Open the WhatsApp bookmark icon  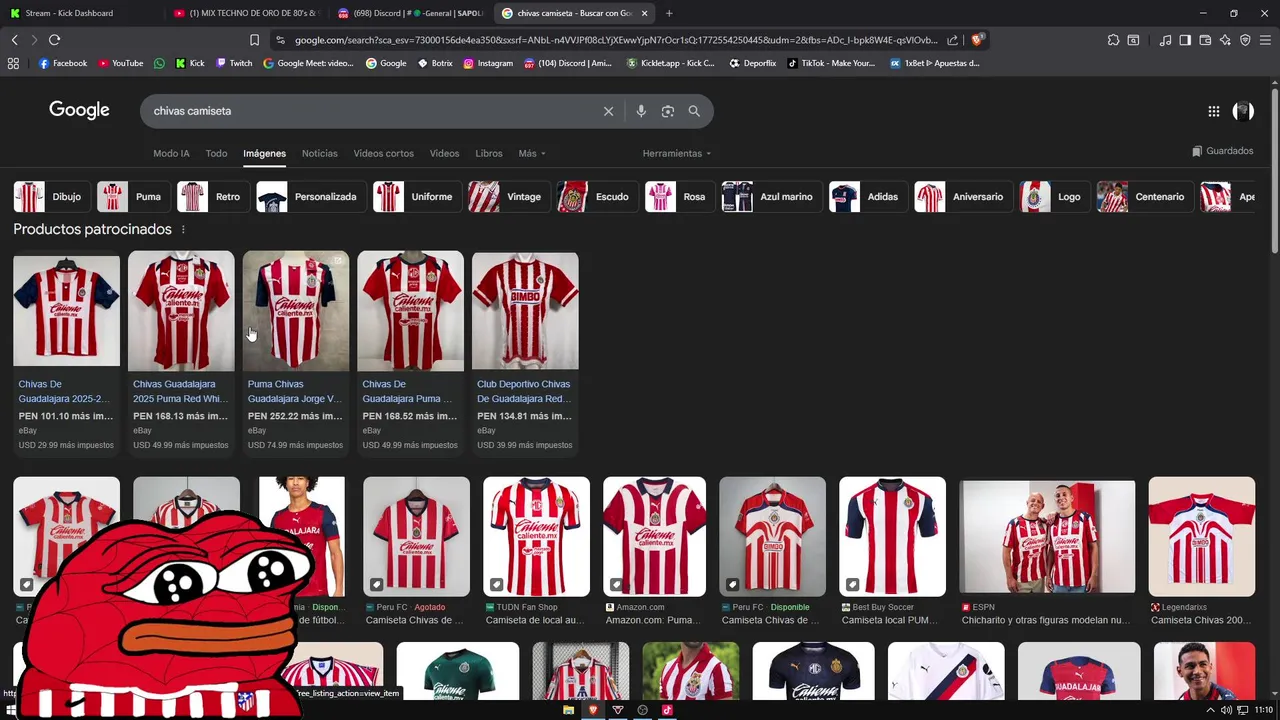coord(159,63)
